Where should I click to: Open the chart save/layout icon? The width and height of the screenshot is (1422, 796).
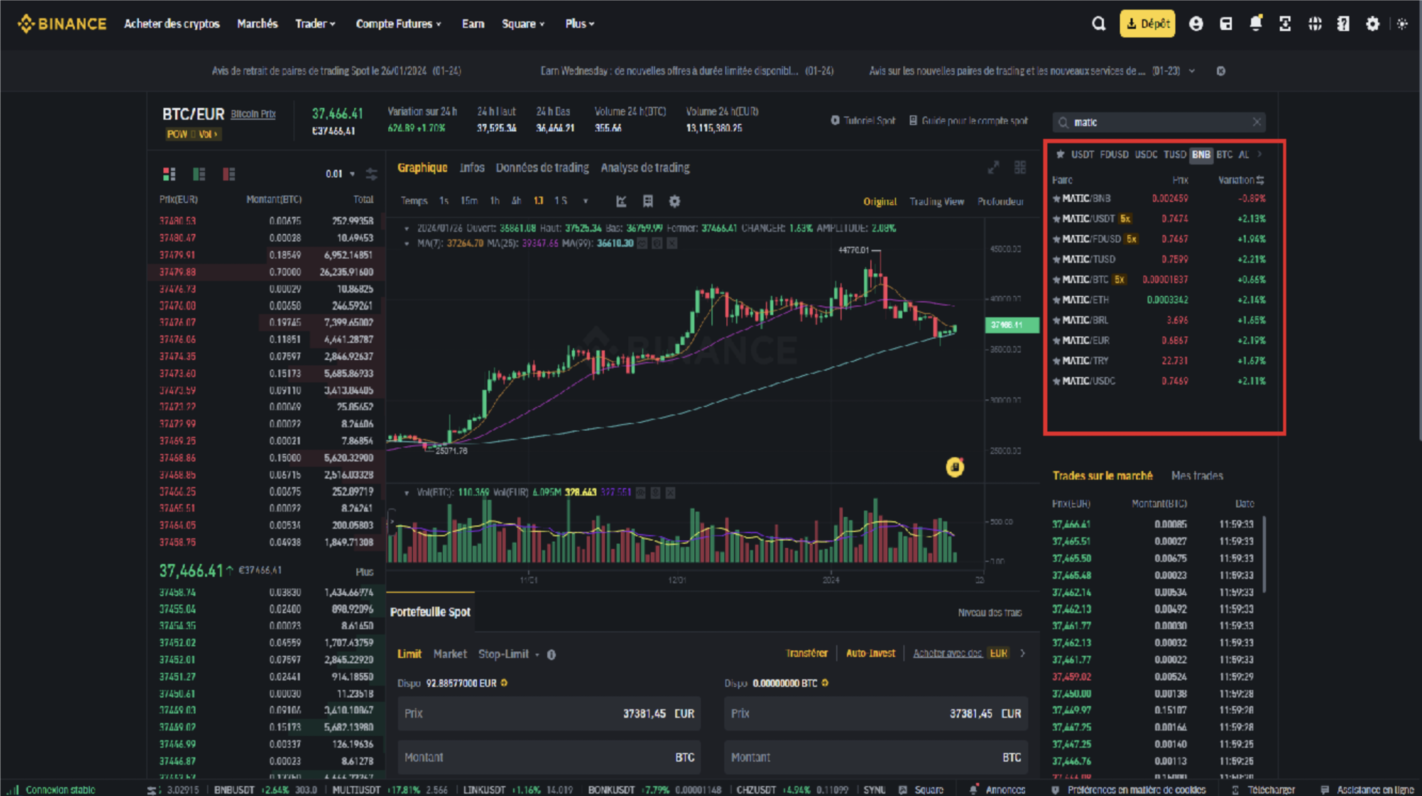(648, 201)
